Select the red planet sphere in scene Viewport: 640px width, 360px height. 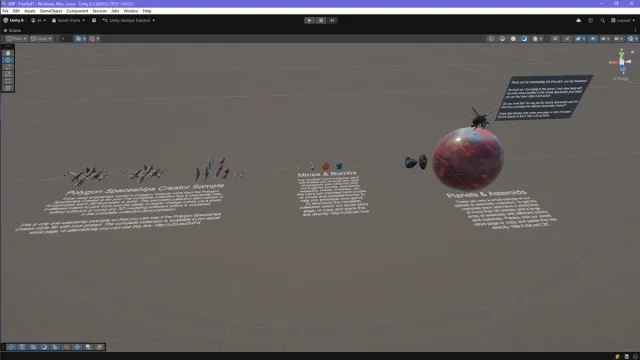468,159
